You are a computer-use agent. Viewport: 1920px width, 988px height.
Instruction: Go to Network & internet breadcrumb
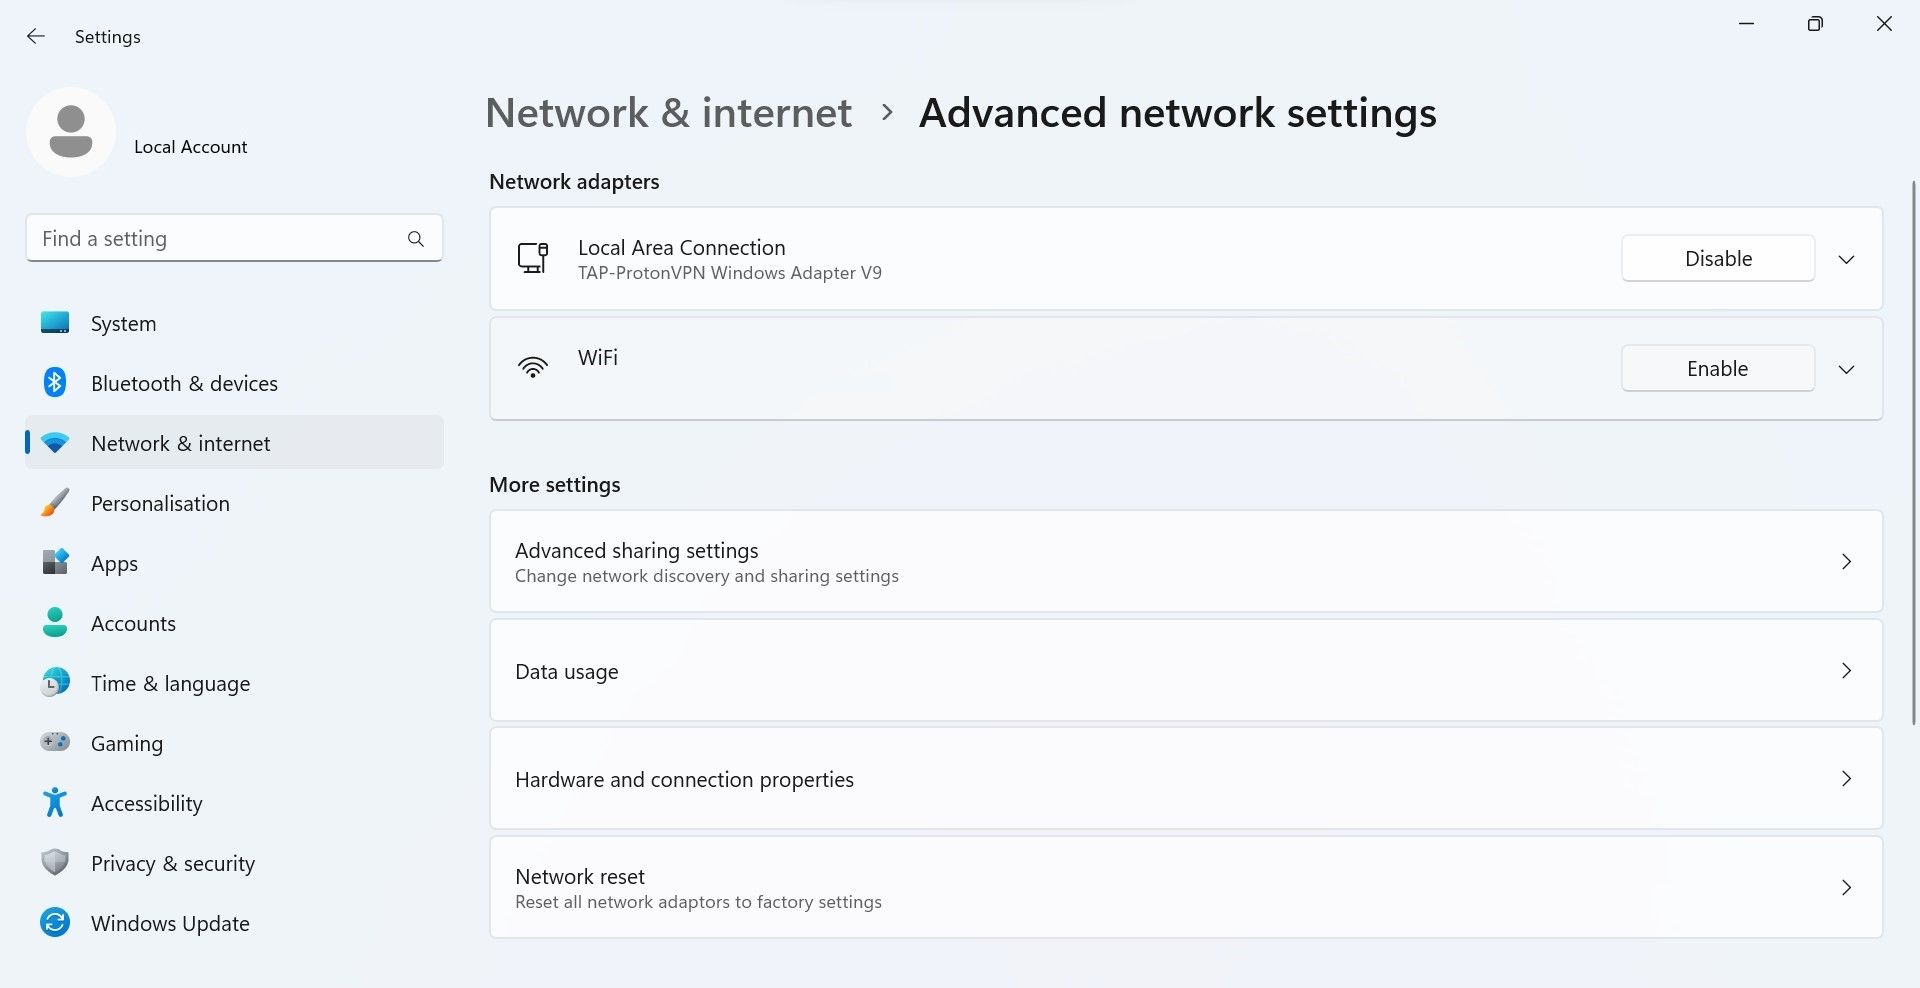[x=668, y=113]
